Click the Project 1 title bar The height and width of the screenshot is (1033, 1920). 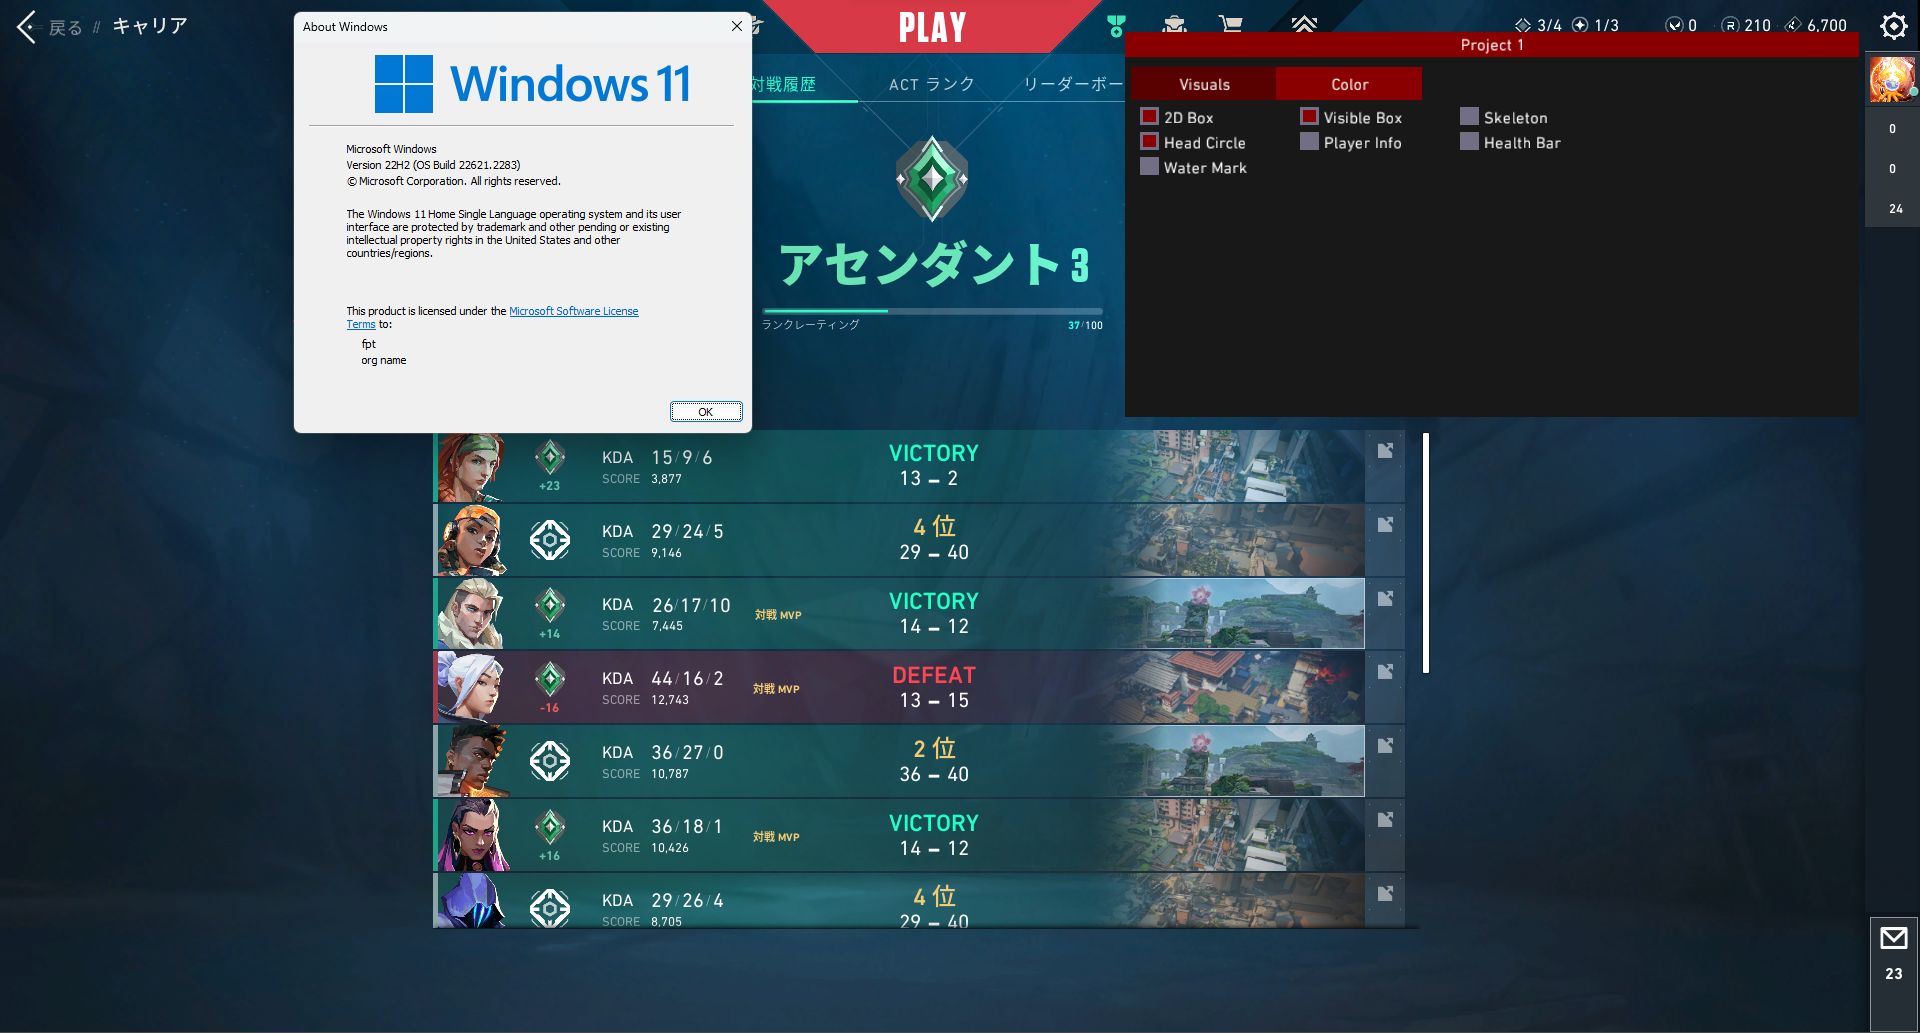click(1492, 45)
